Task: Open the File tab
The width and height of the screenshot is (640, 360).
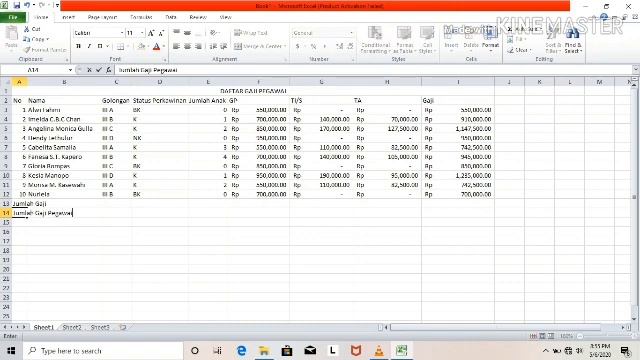Action: pos(13,18)
